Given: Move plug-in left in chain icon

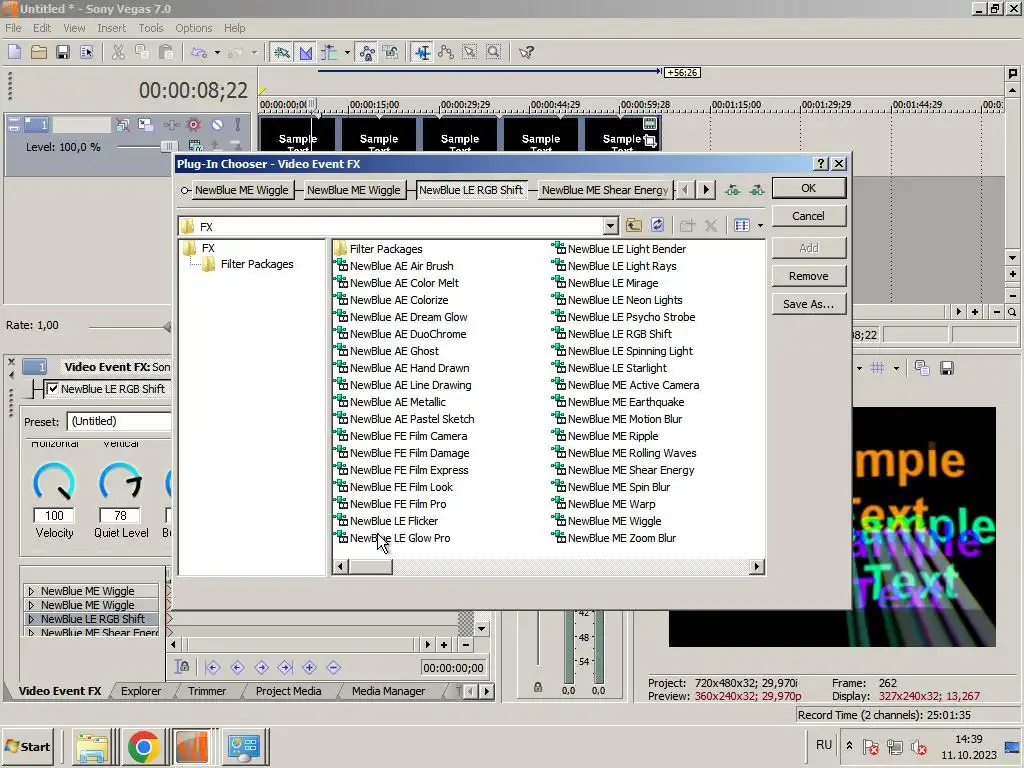Looking at the screenshot, I should point(732,190).
